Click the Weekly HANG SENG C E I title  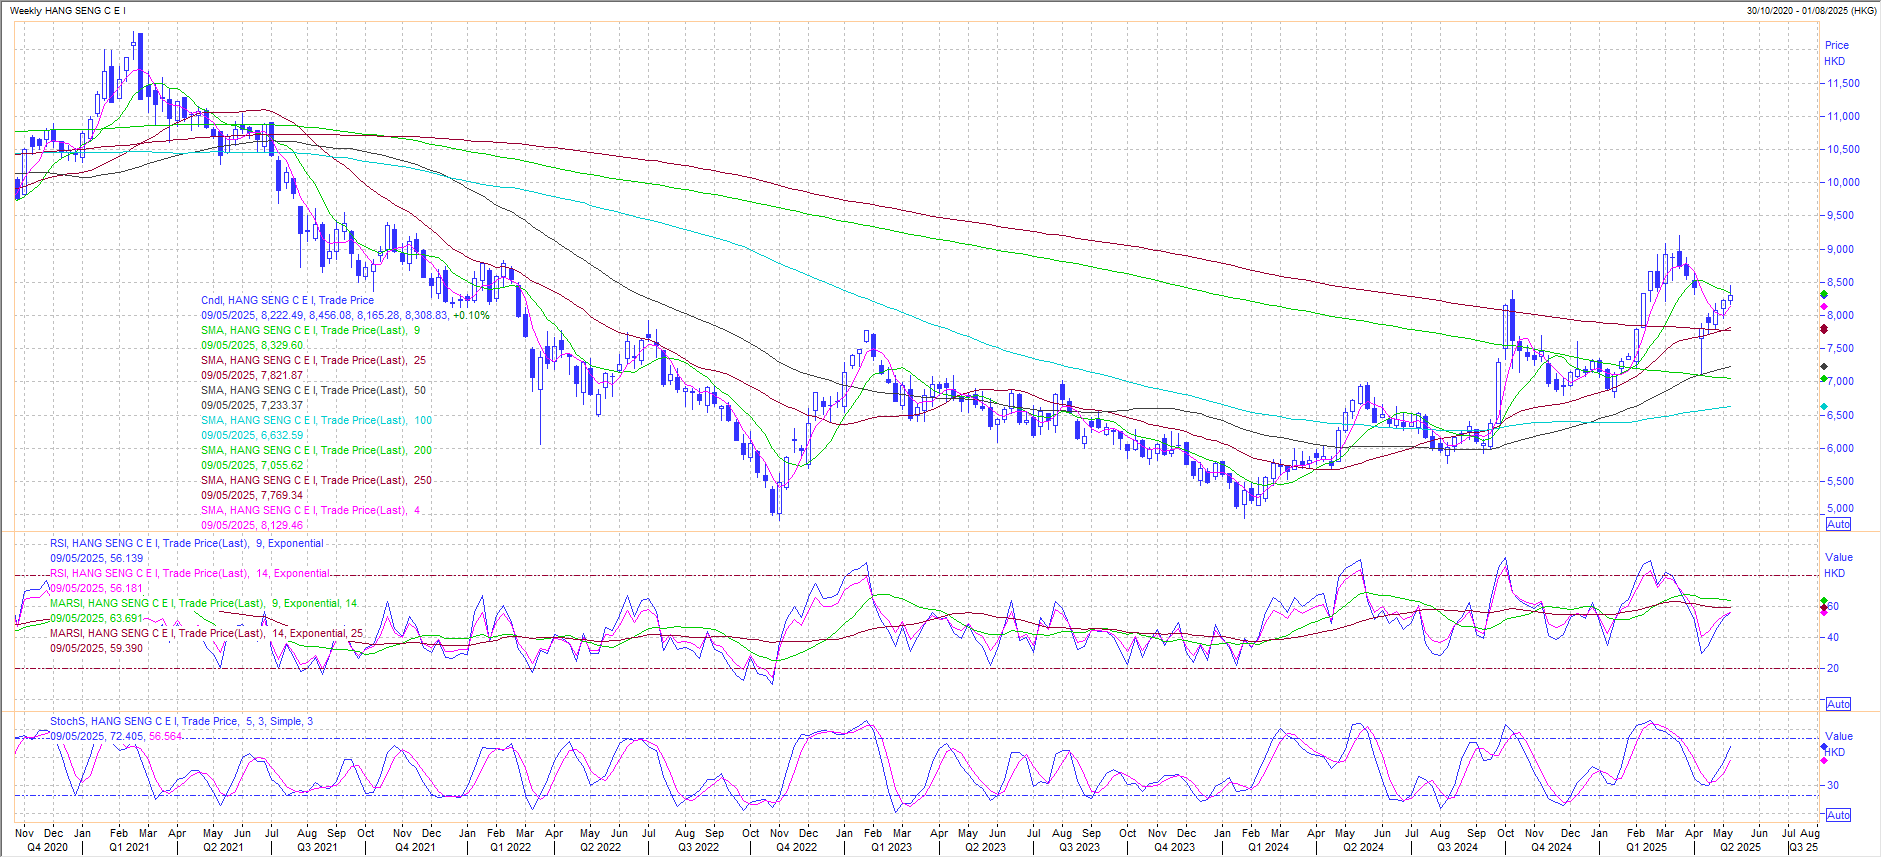[x=67, y=10]
